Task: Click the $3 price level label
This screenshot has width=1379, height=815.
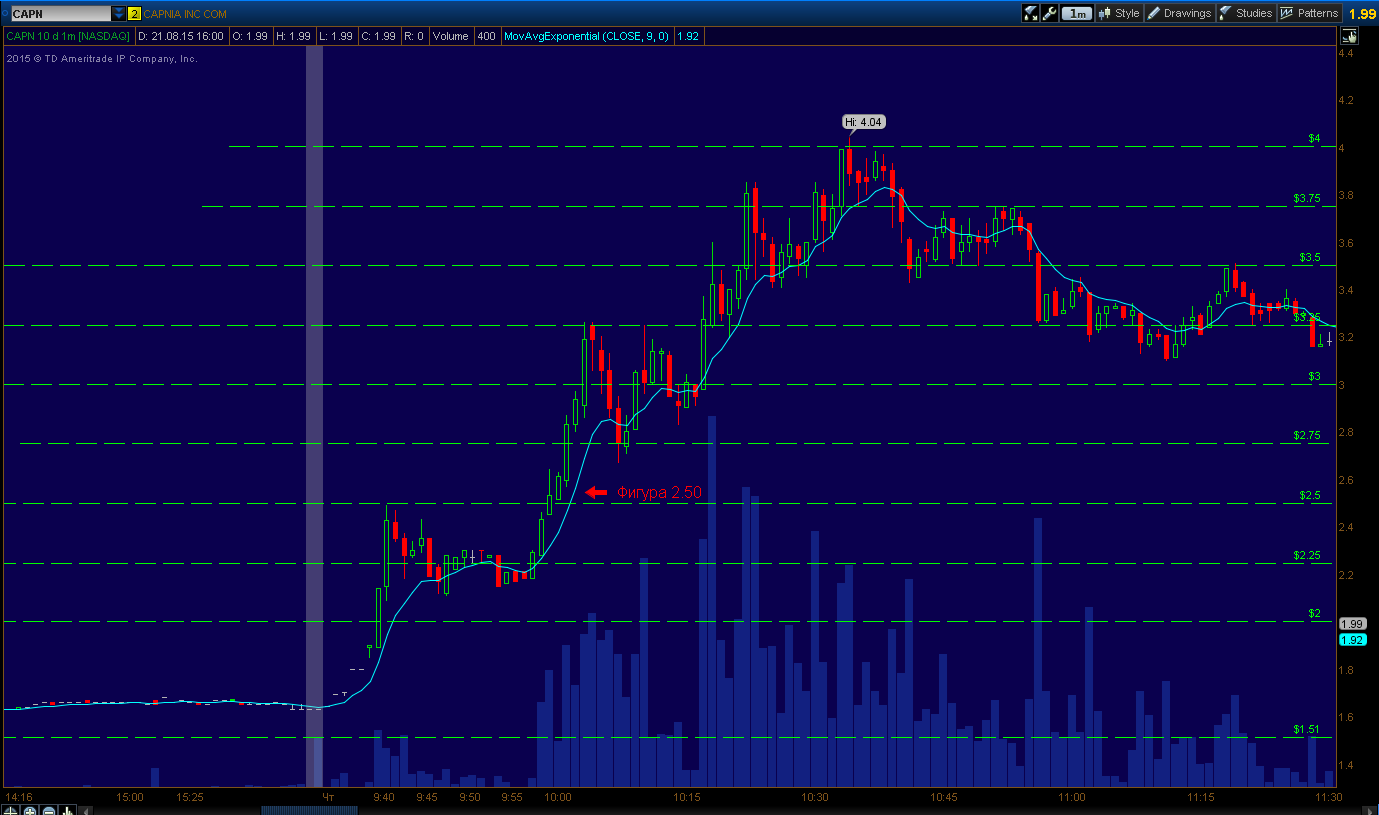Action: click(1315, 376)
